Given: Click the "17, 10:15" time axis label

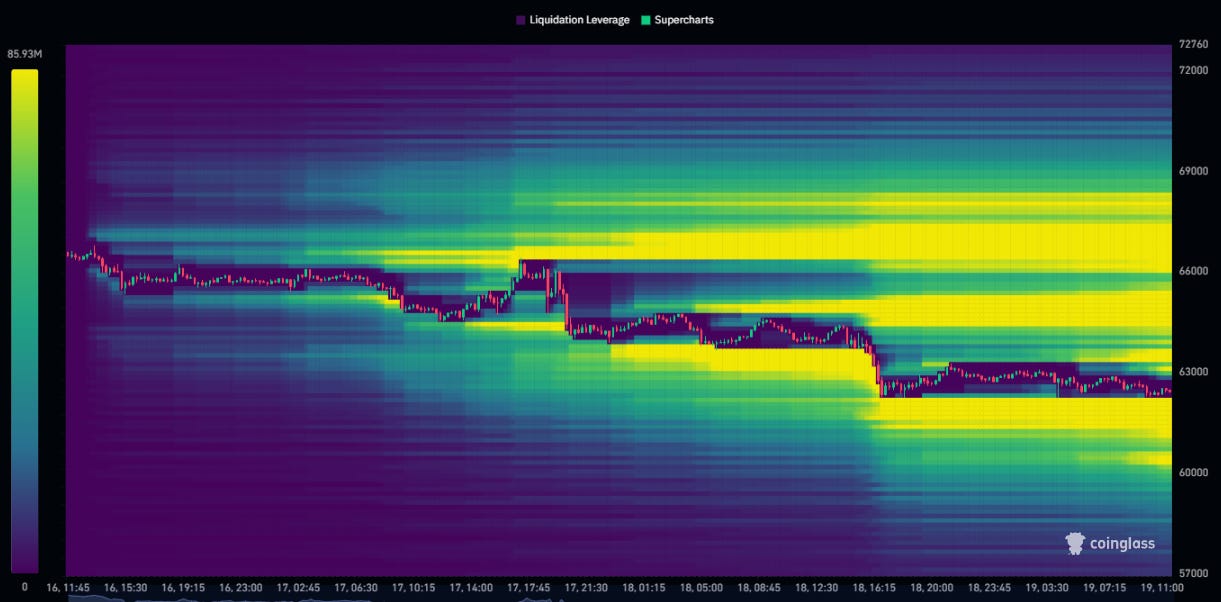Looking at the screenshot, I should click(413, 588).
